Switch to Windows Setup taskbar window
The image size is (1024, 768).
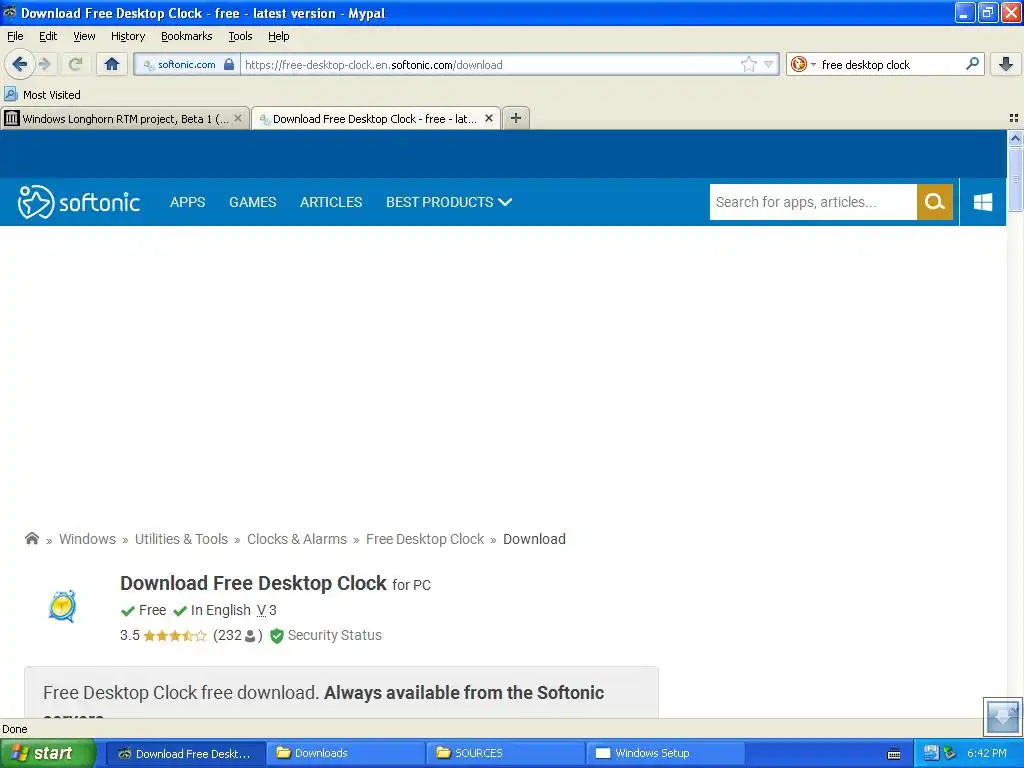(665, 753)
